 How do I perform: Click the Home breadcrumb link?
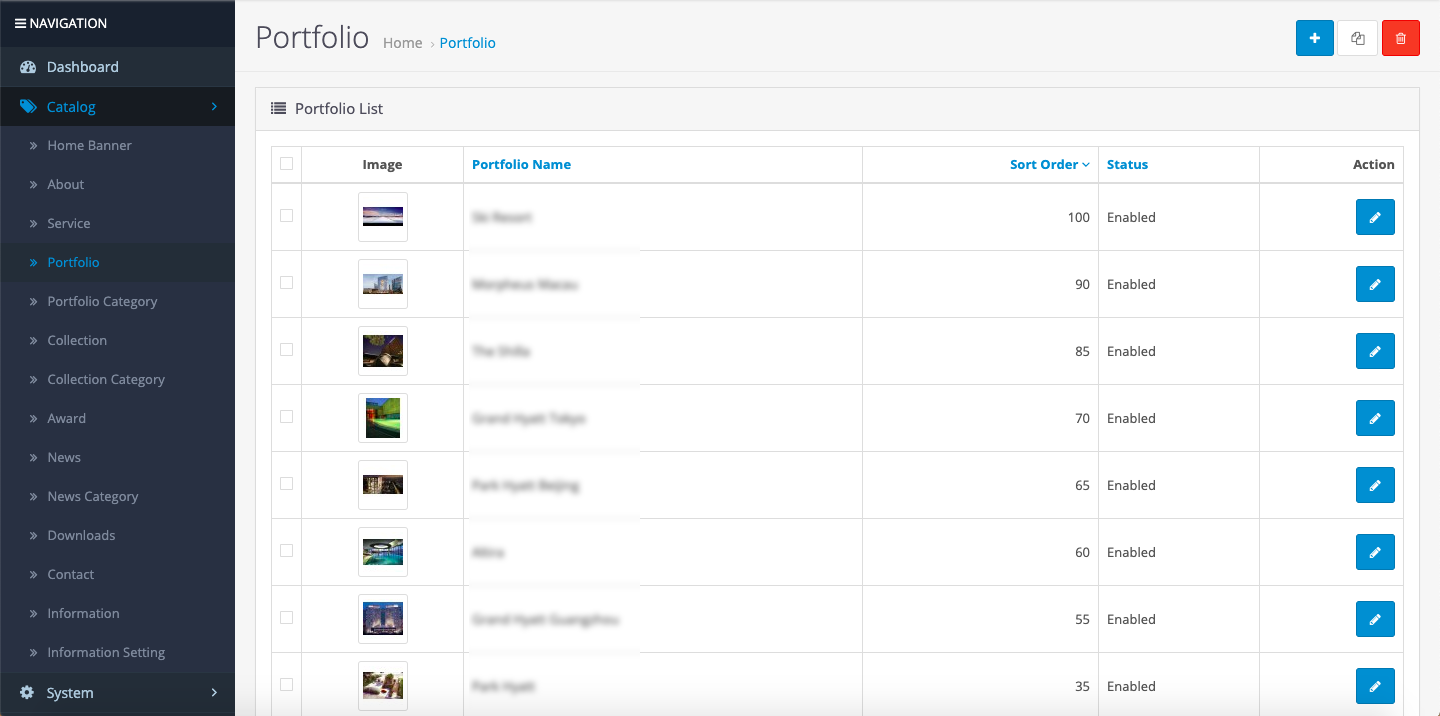(402, 43)
